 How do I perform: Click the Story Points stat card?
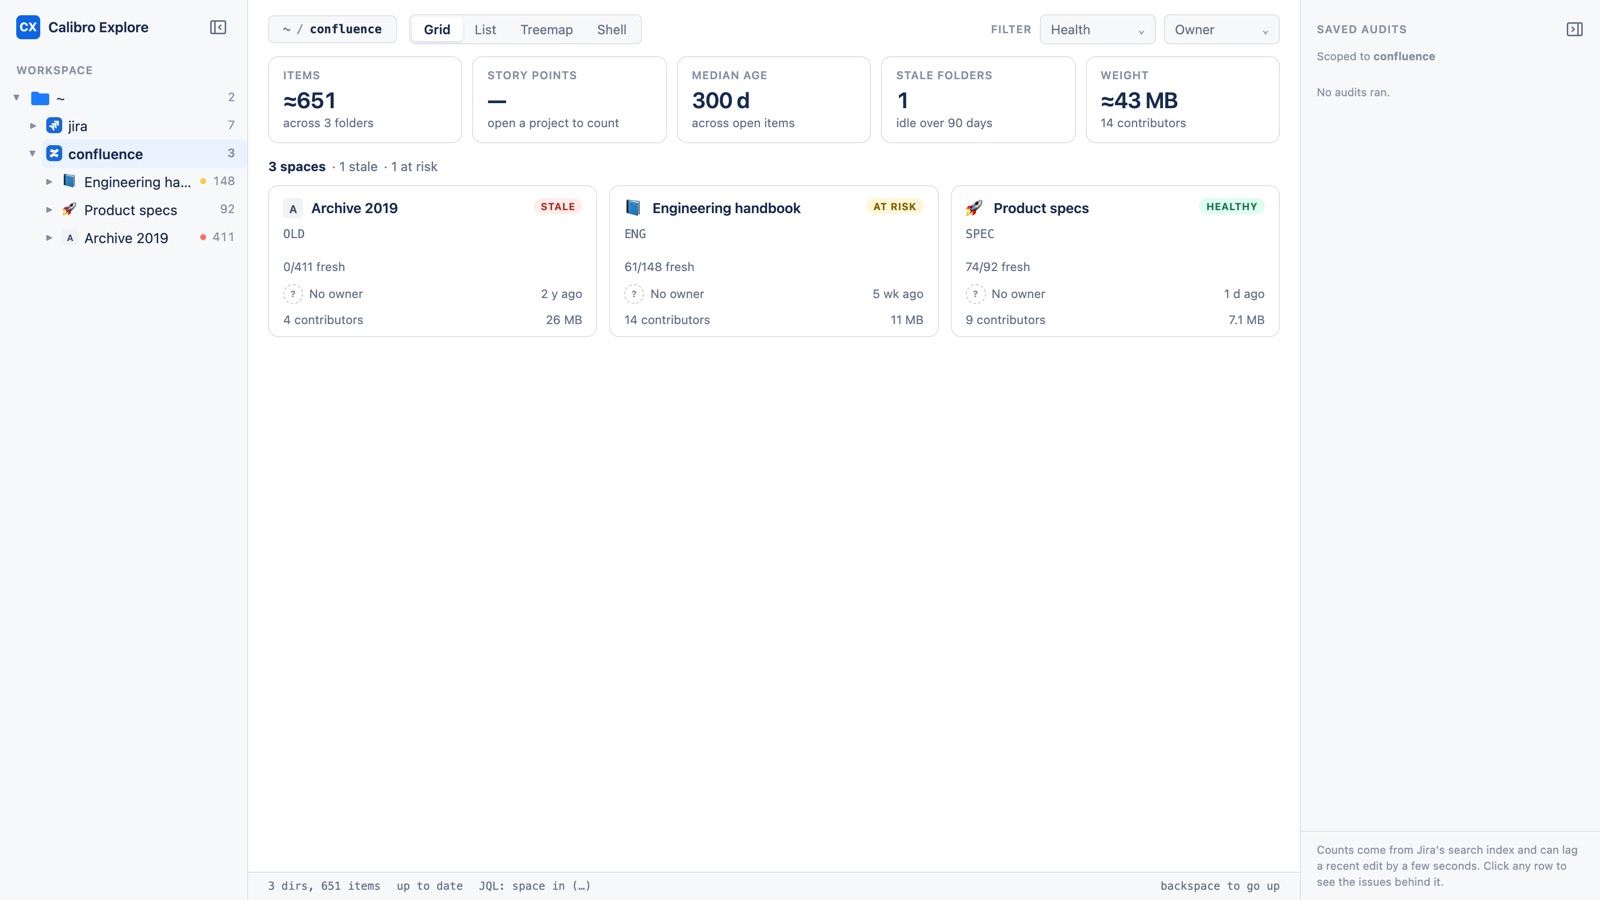tap(569, 100)
